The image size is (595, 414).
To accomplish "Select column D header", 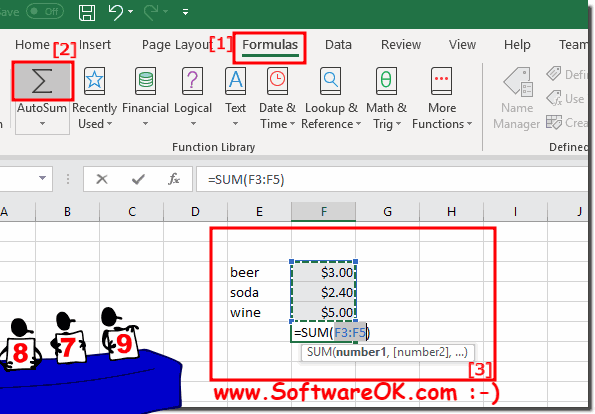I will pos(195,211).
